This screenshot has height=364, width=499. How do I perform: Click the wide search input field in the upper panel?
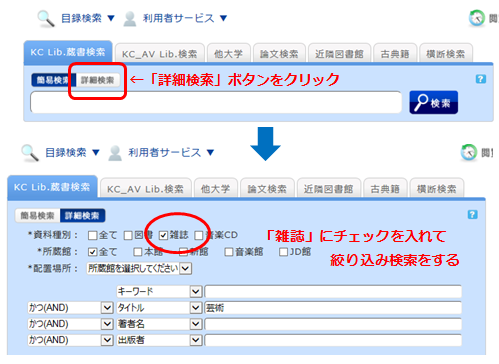click(x=216, y=102)
